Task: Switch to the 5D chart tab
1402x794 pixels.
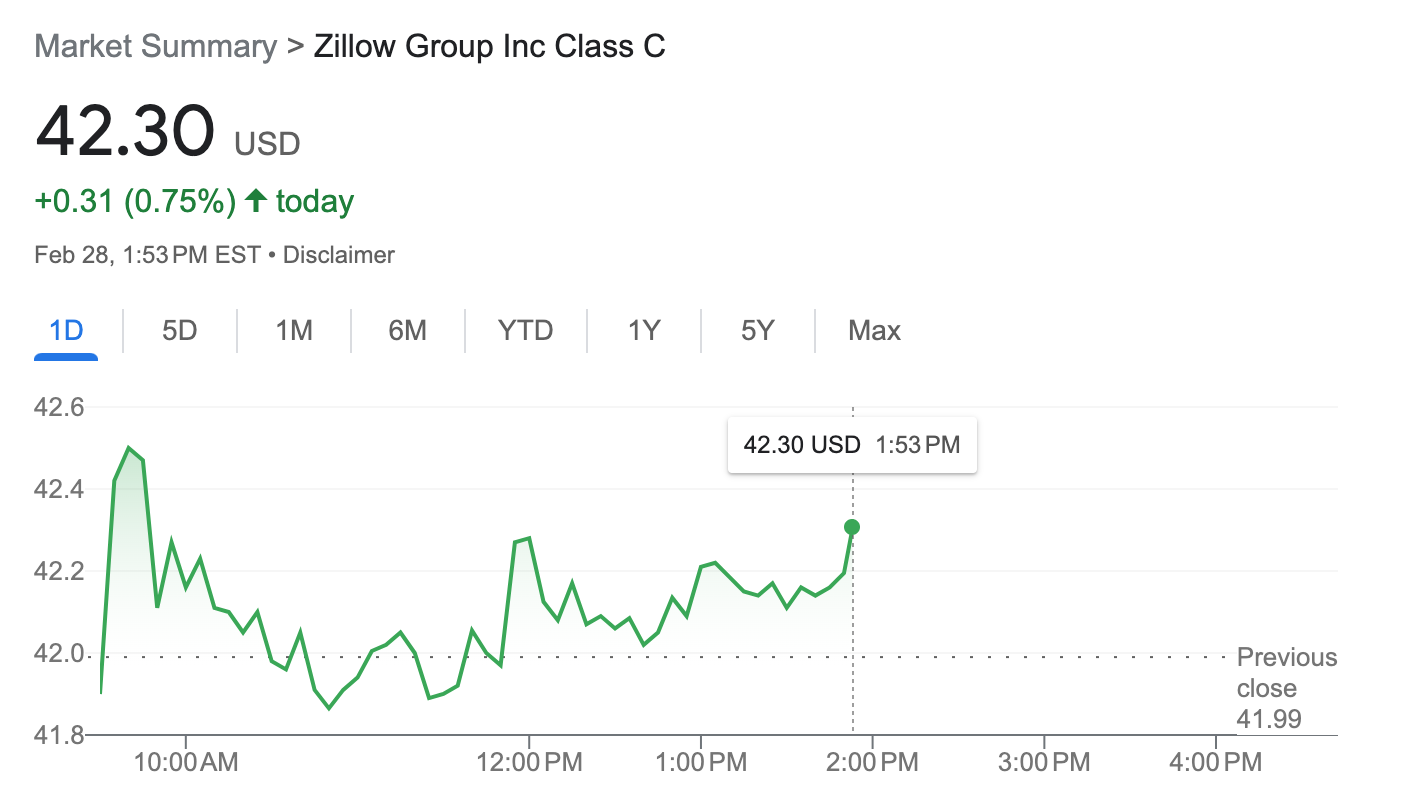Action: pyautogui.click(x=180, y=330)
